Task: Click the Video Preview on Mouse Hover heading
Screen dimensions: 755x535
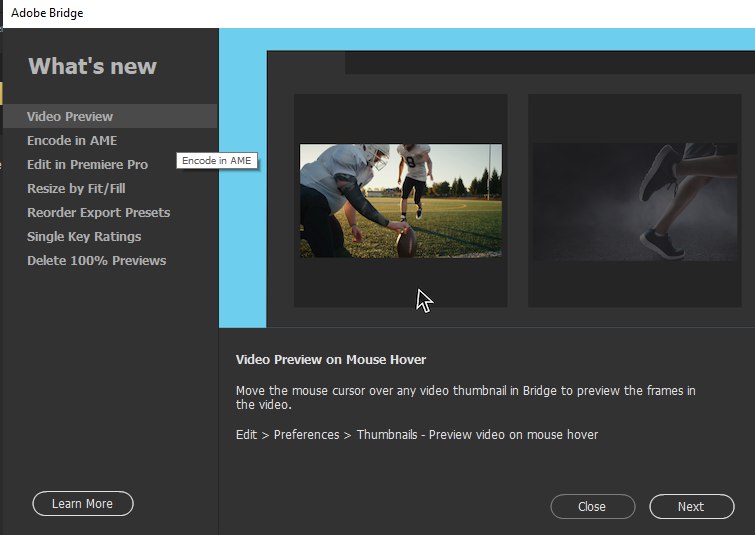Action: coord(331,360)
